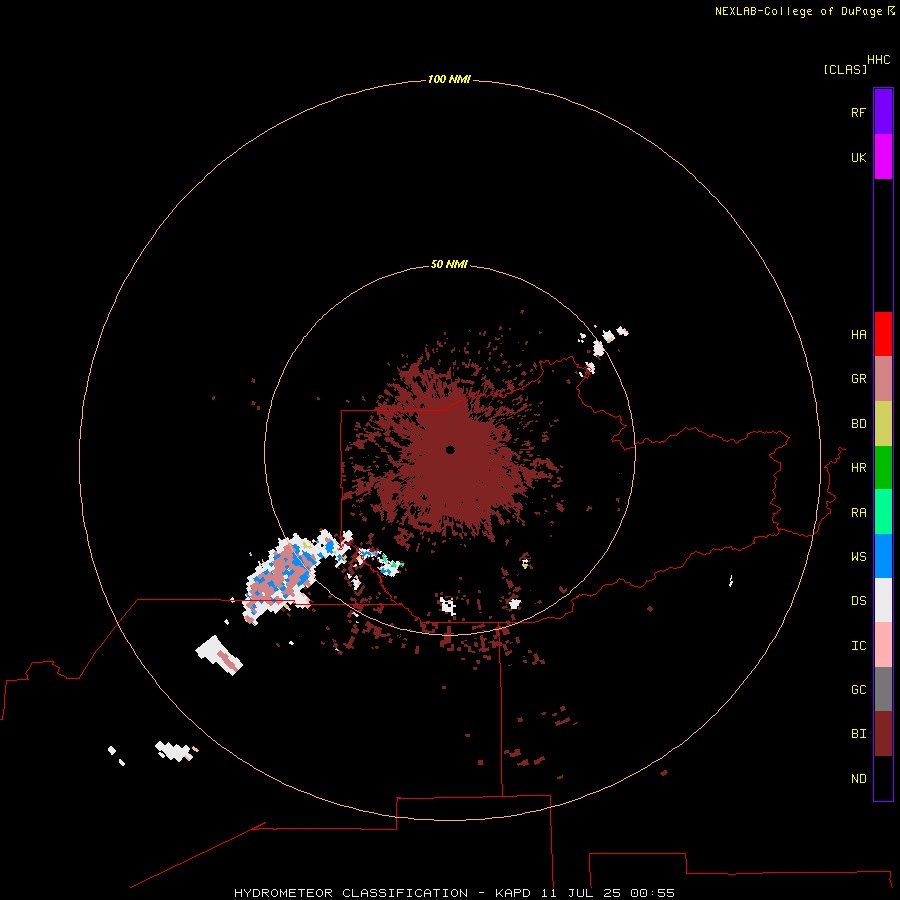
Task: Select the WS blue legend swatch
Action: (883, 556)
